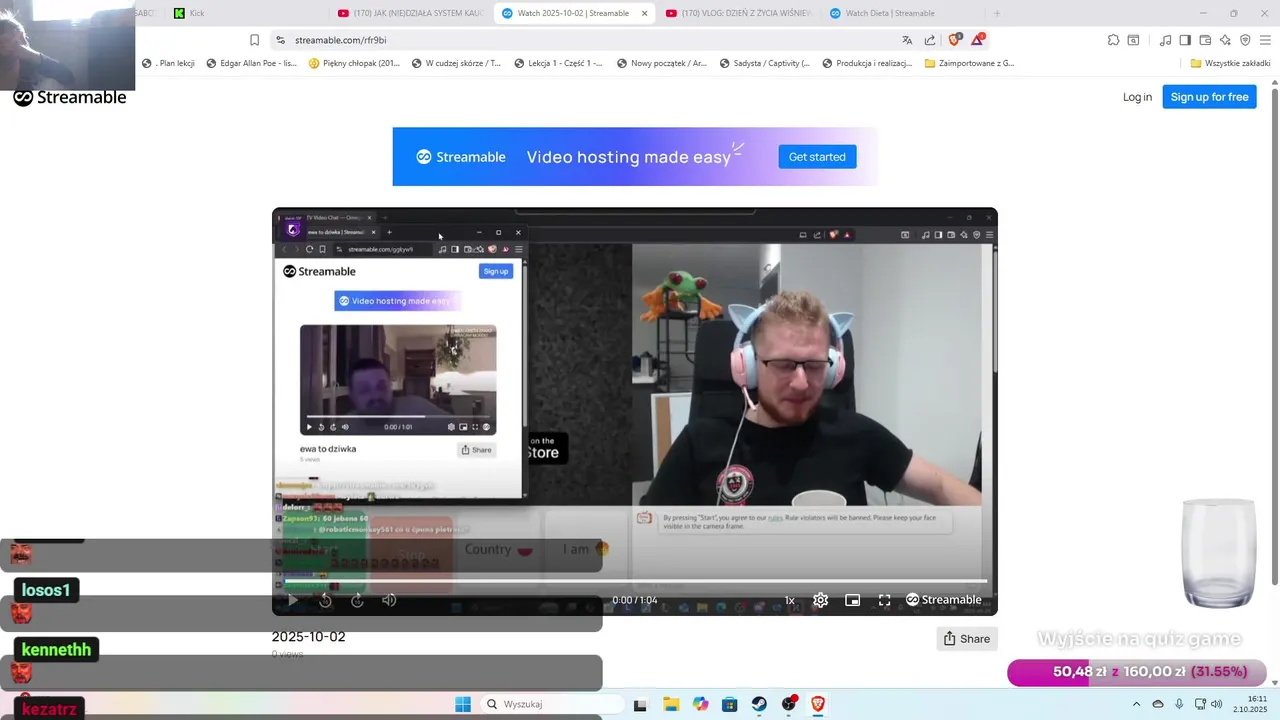Open video player settings gear
Viewport: 1280px width, 720px height.
[x=820, y=600]
